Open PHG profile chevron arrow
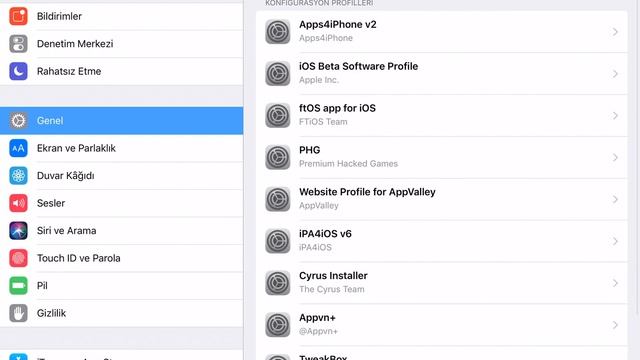The width and height of the screenshot is (640, 360). [x=615, y=158]
